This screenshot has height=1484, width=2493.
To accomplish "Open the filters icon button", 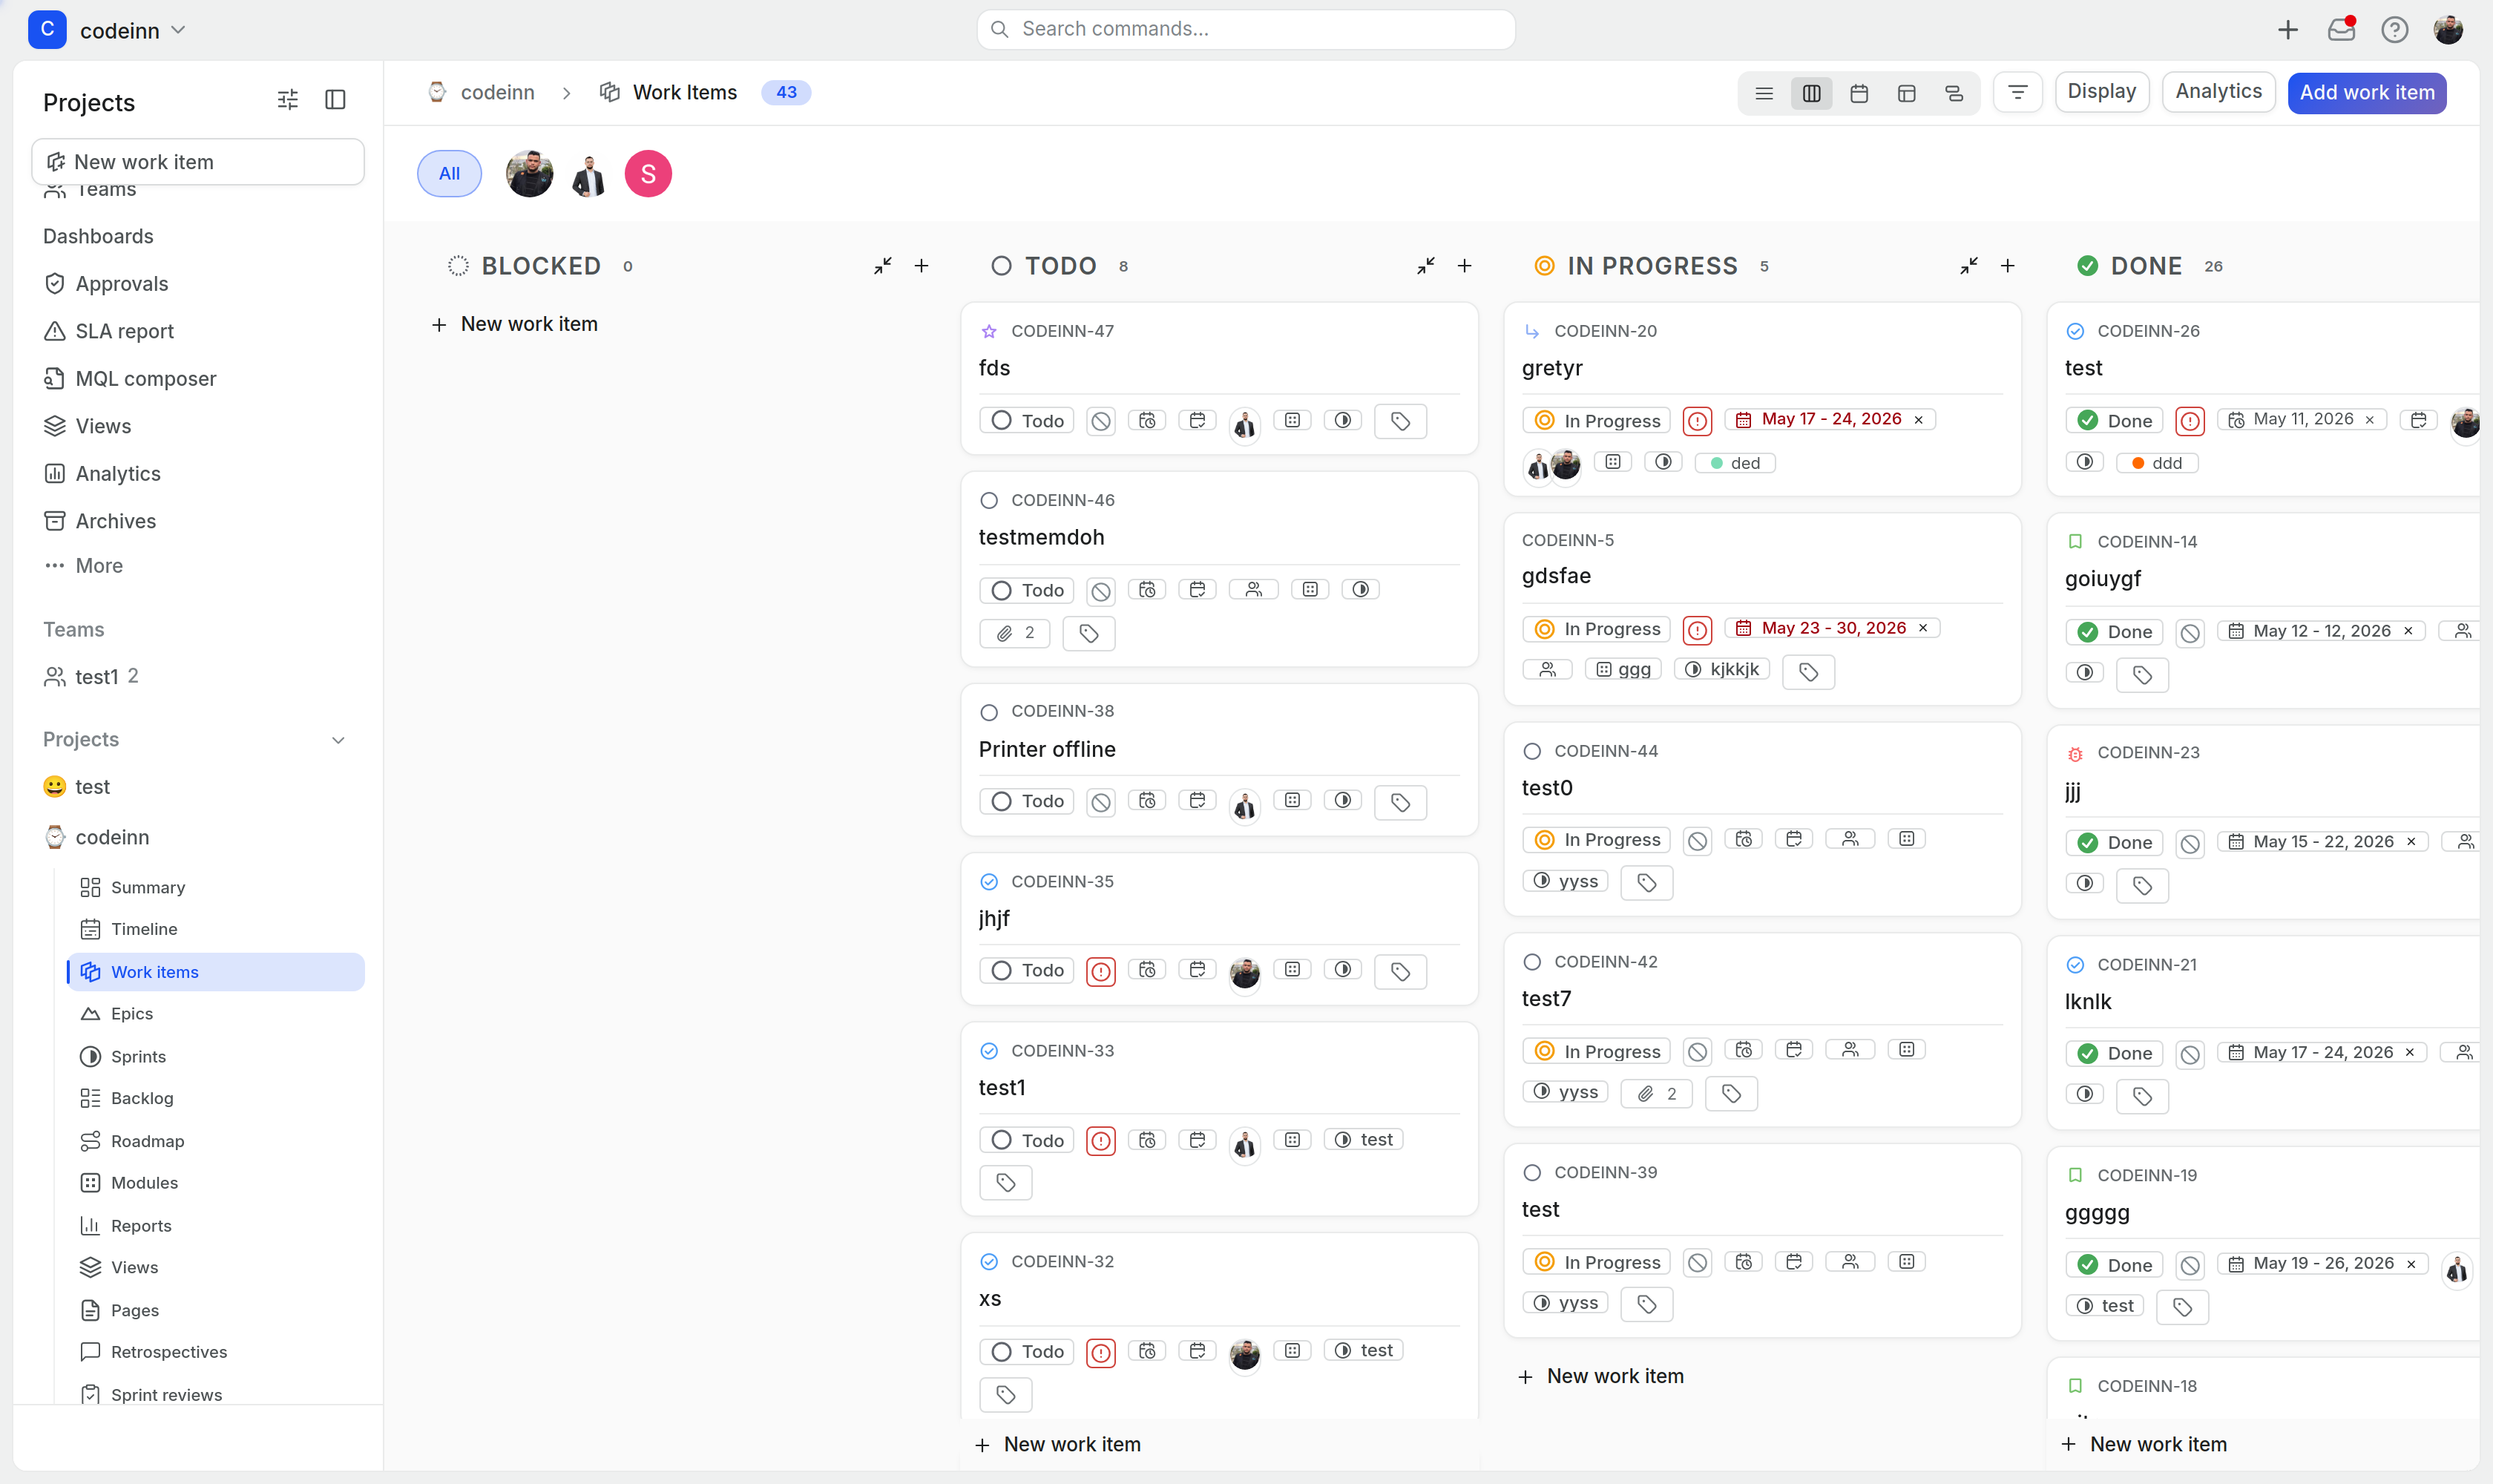I will click(x=2018, y=93).
